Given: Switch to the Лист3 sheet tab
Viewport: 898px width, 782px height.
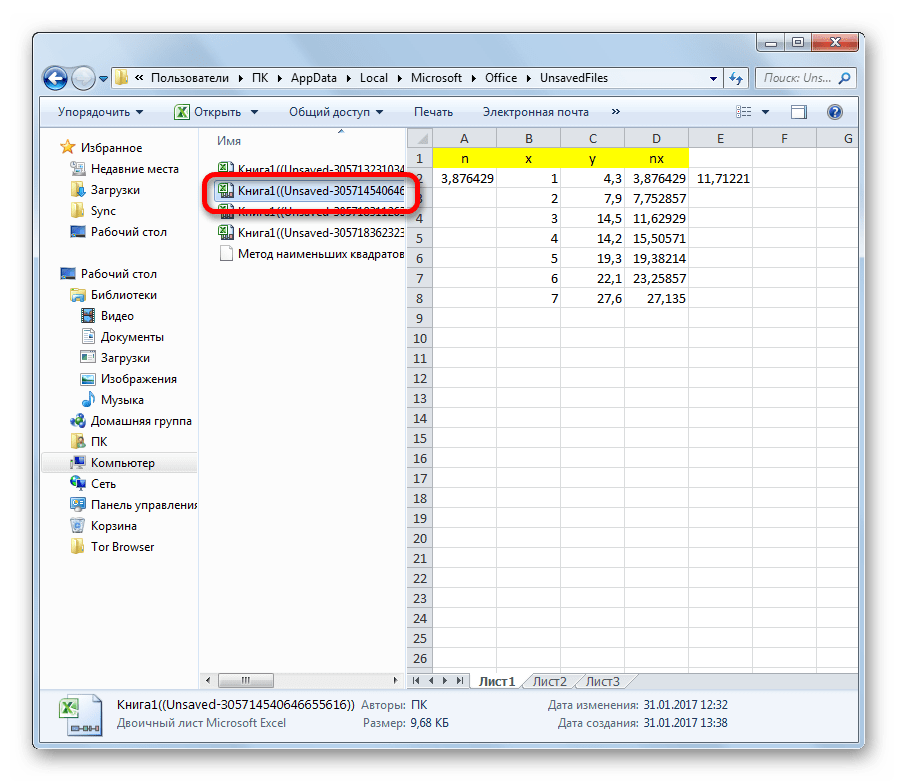Looking at the screenshot, I should tap(602, 682).
